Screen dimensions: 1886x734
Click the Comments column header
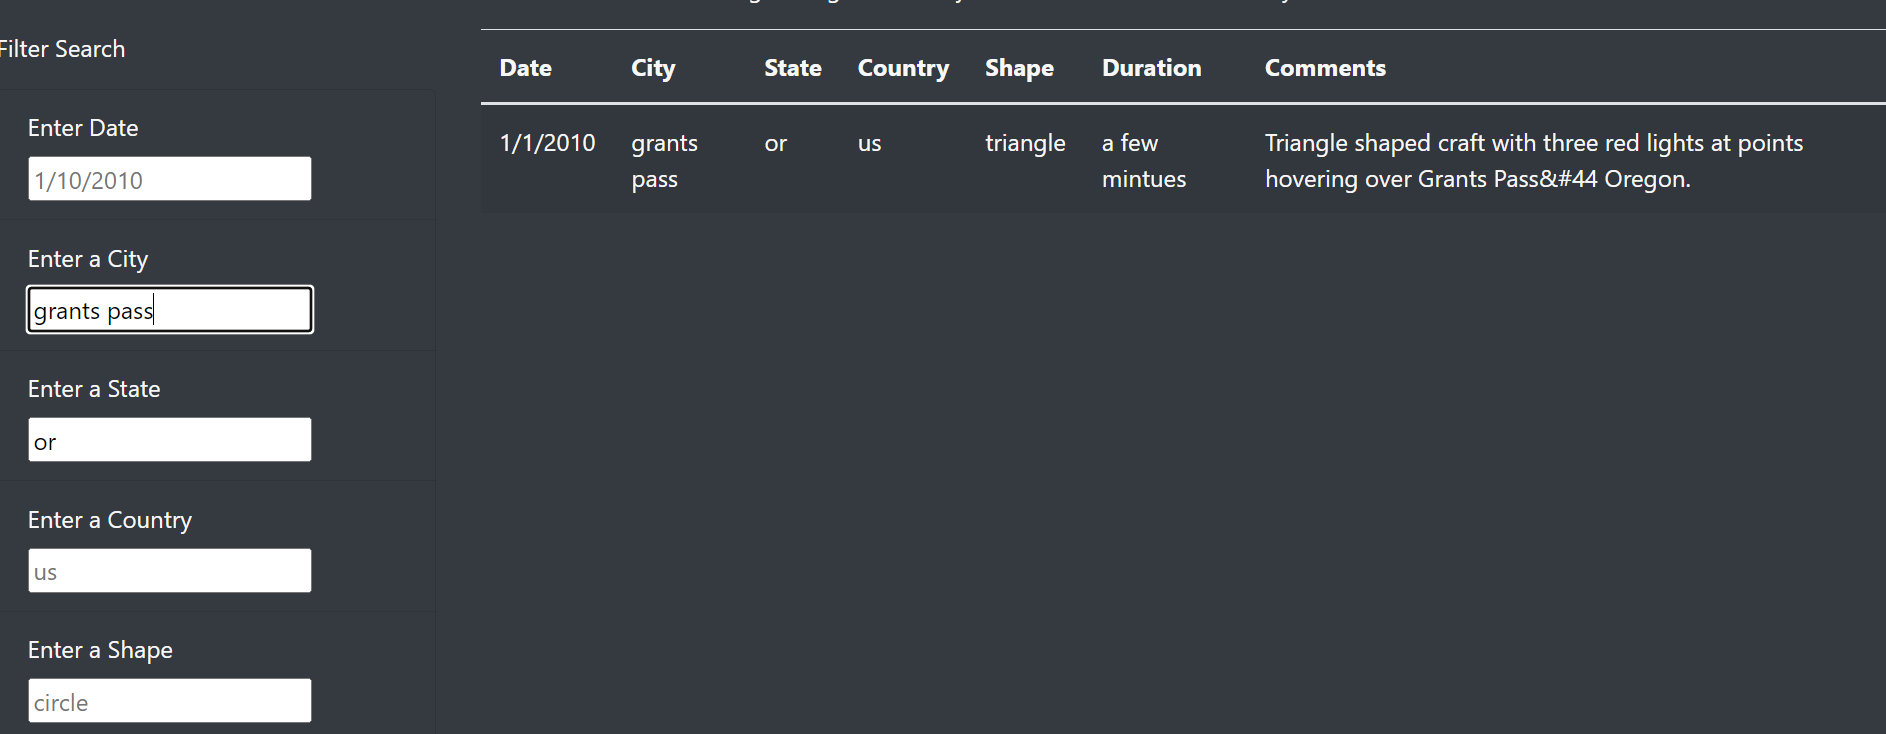click(1325, 67)
